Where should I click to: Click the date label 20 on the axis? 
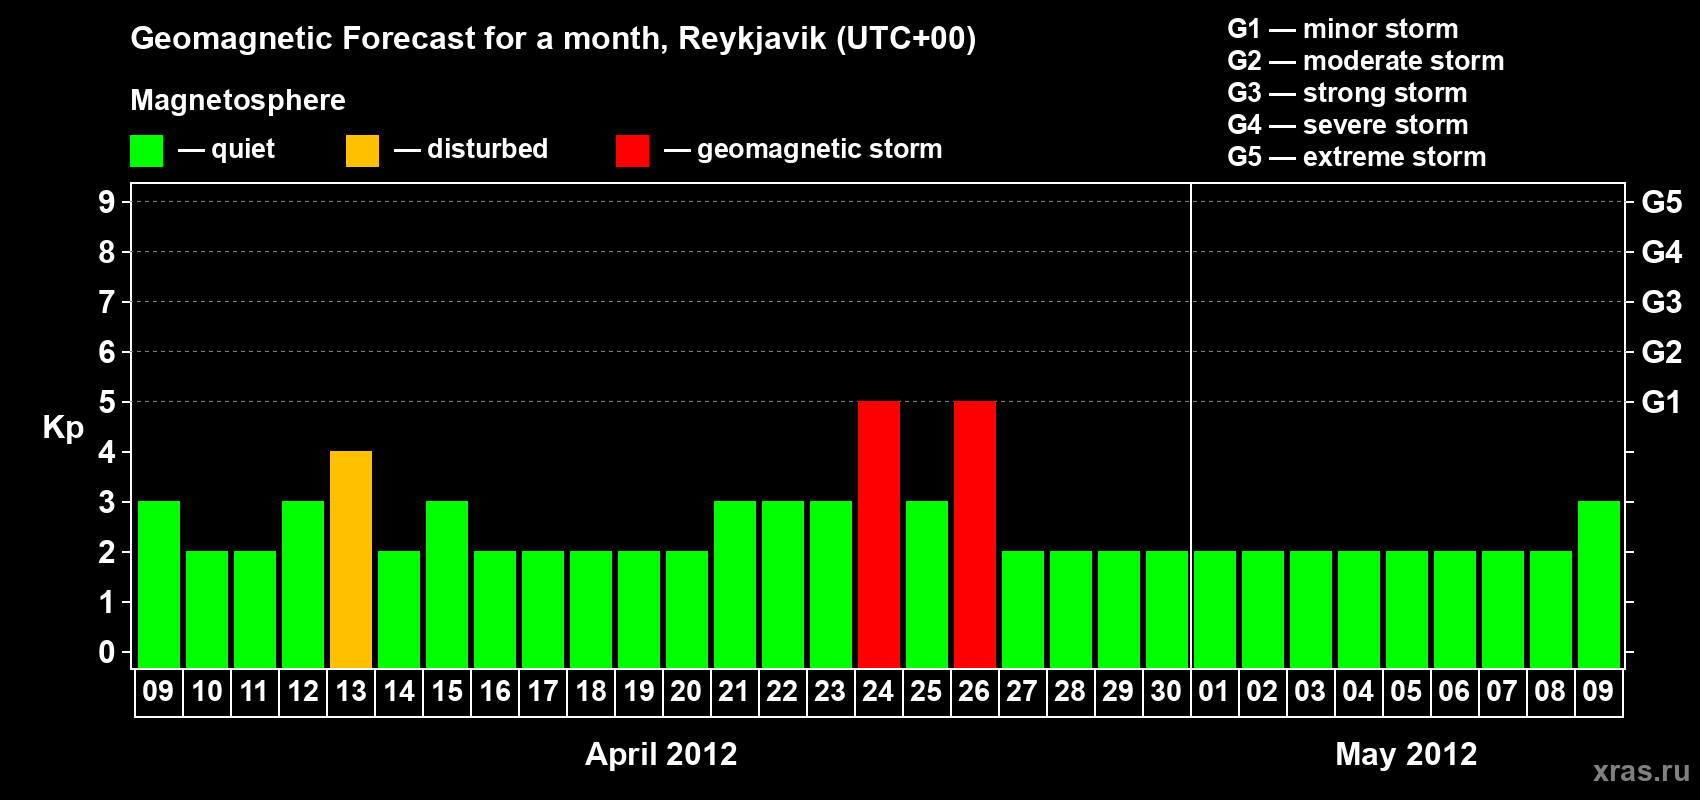[x=687, y=691]
